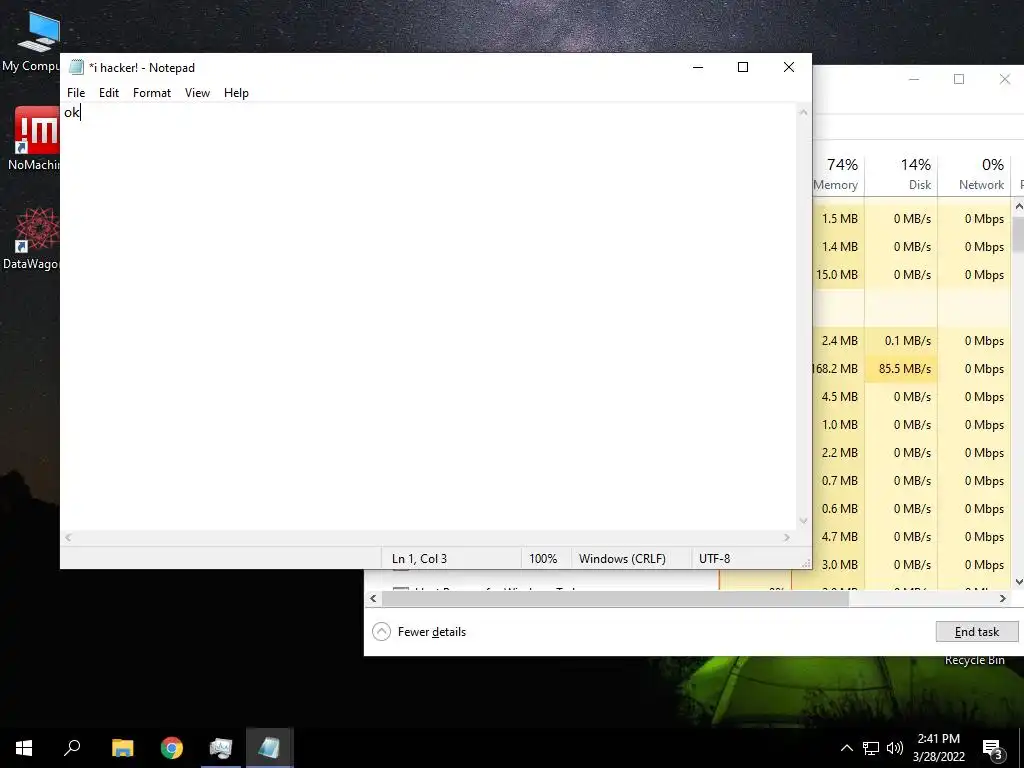Click Notepad taskbar icon

(x=269, y=748)
